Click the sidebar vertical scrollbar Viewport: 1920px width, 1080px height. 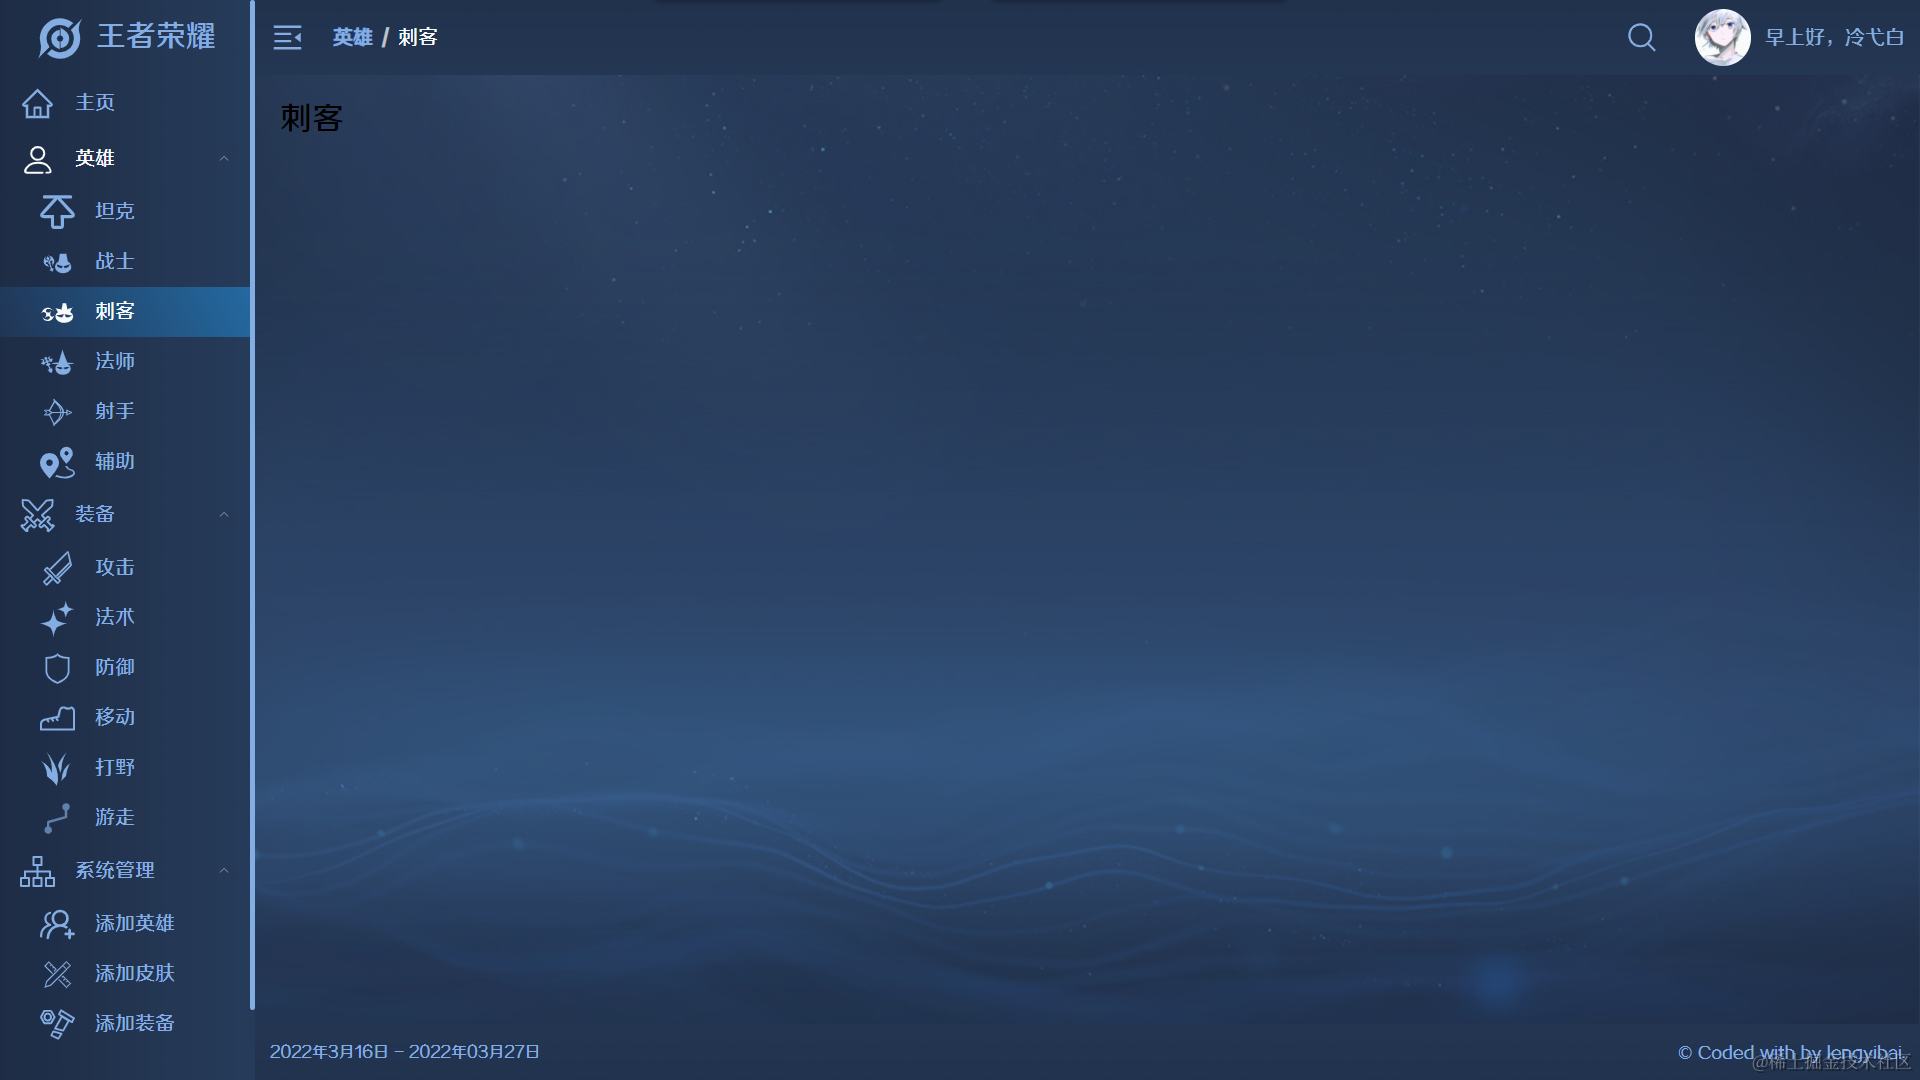coord(252,500)
